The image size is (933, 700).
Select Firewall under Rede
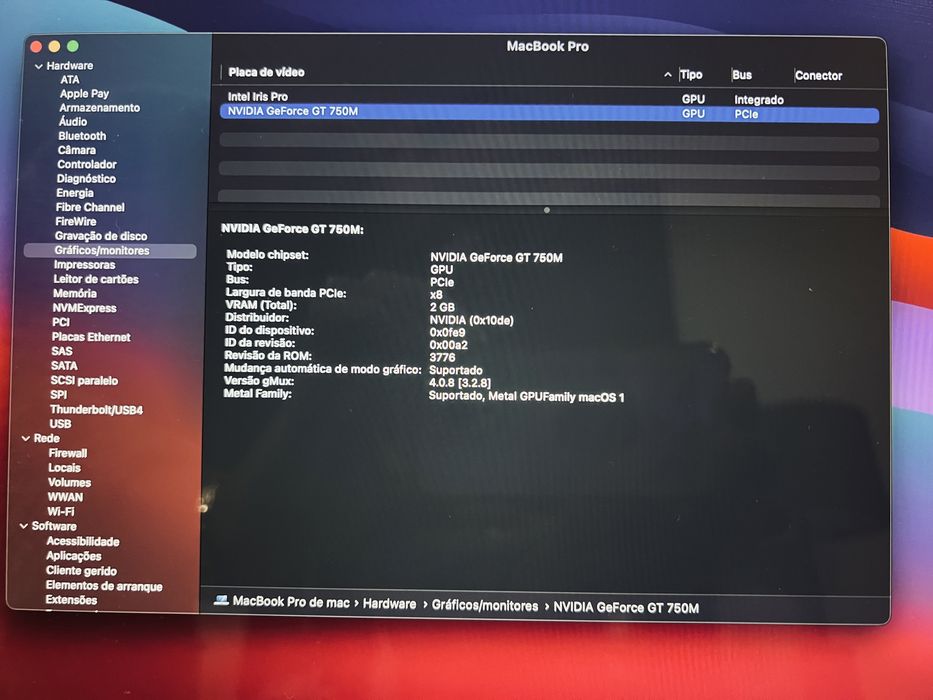[67, 454]
